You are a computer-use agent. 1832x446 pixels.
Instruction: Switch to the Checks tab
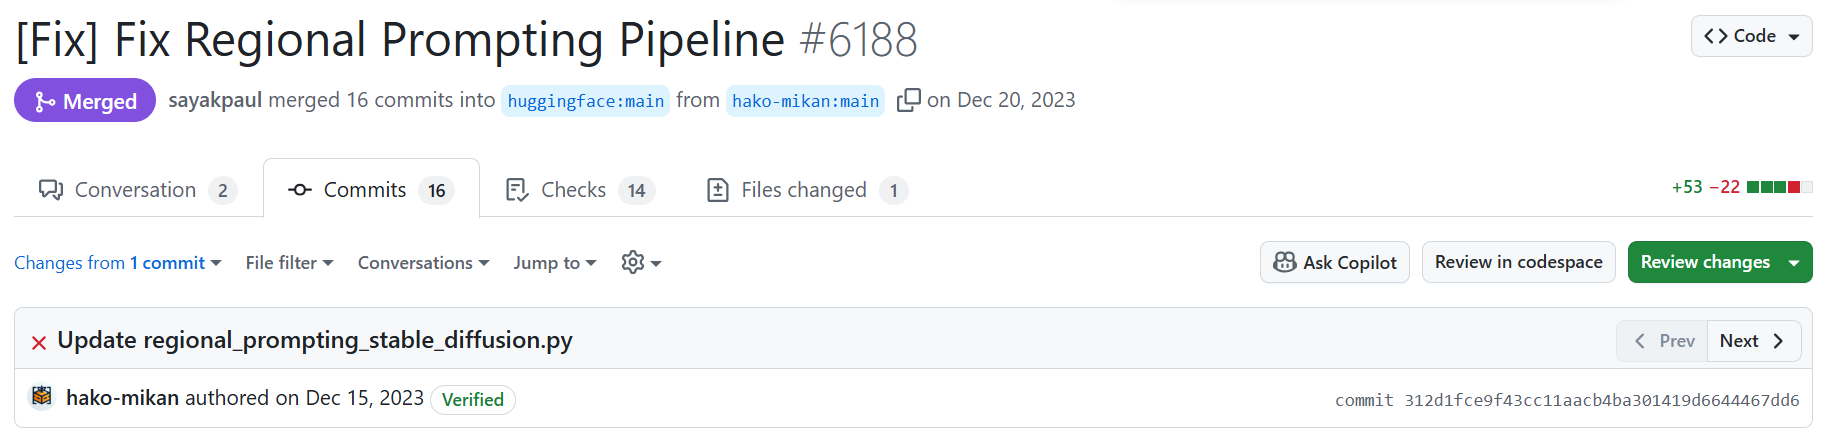tap(580, 190)
